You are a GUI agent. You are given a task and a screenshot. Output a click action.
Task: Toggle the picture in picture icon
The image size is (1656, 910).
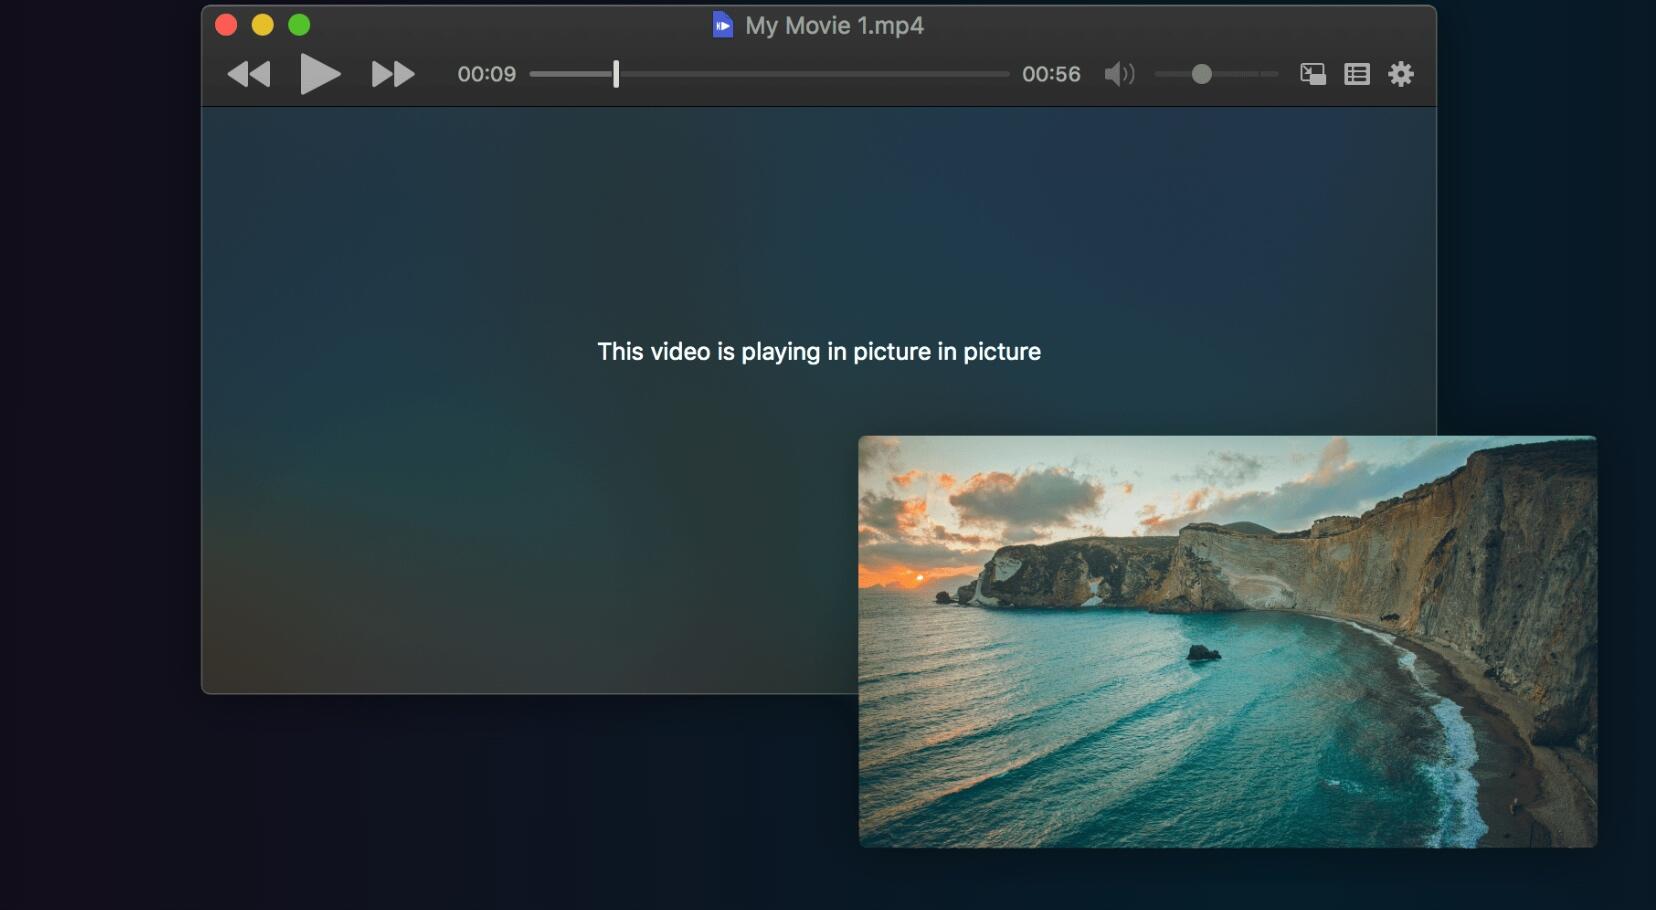pyautogui.click(x=1312, y=74)
